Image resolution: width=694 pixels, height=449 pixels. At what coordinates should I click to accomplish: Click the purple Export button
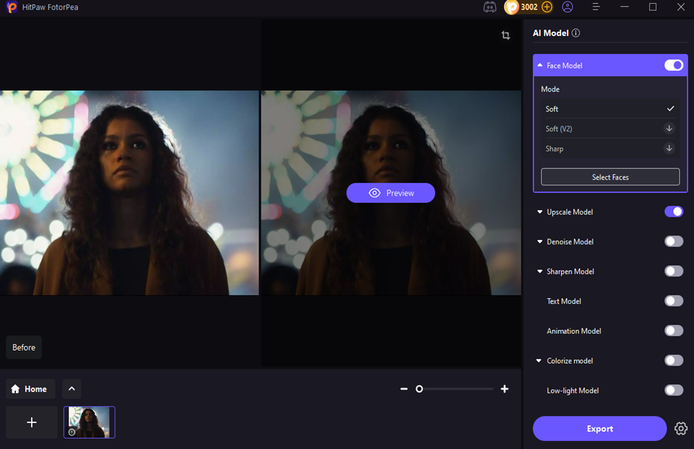600,429
